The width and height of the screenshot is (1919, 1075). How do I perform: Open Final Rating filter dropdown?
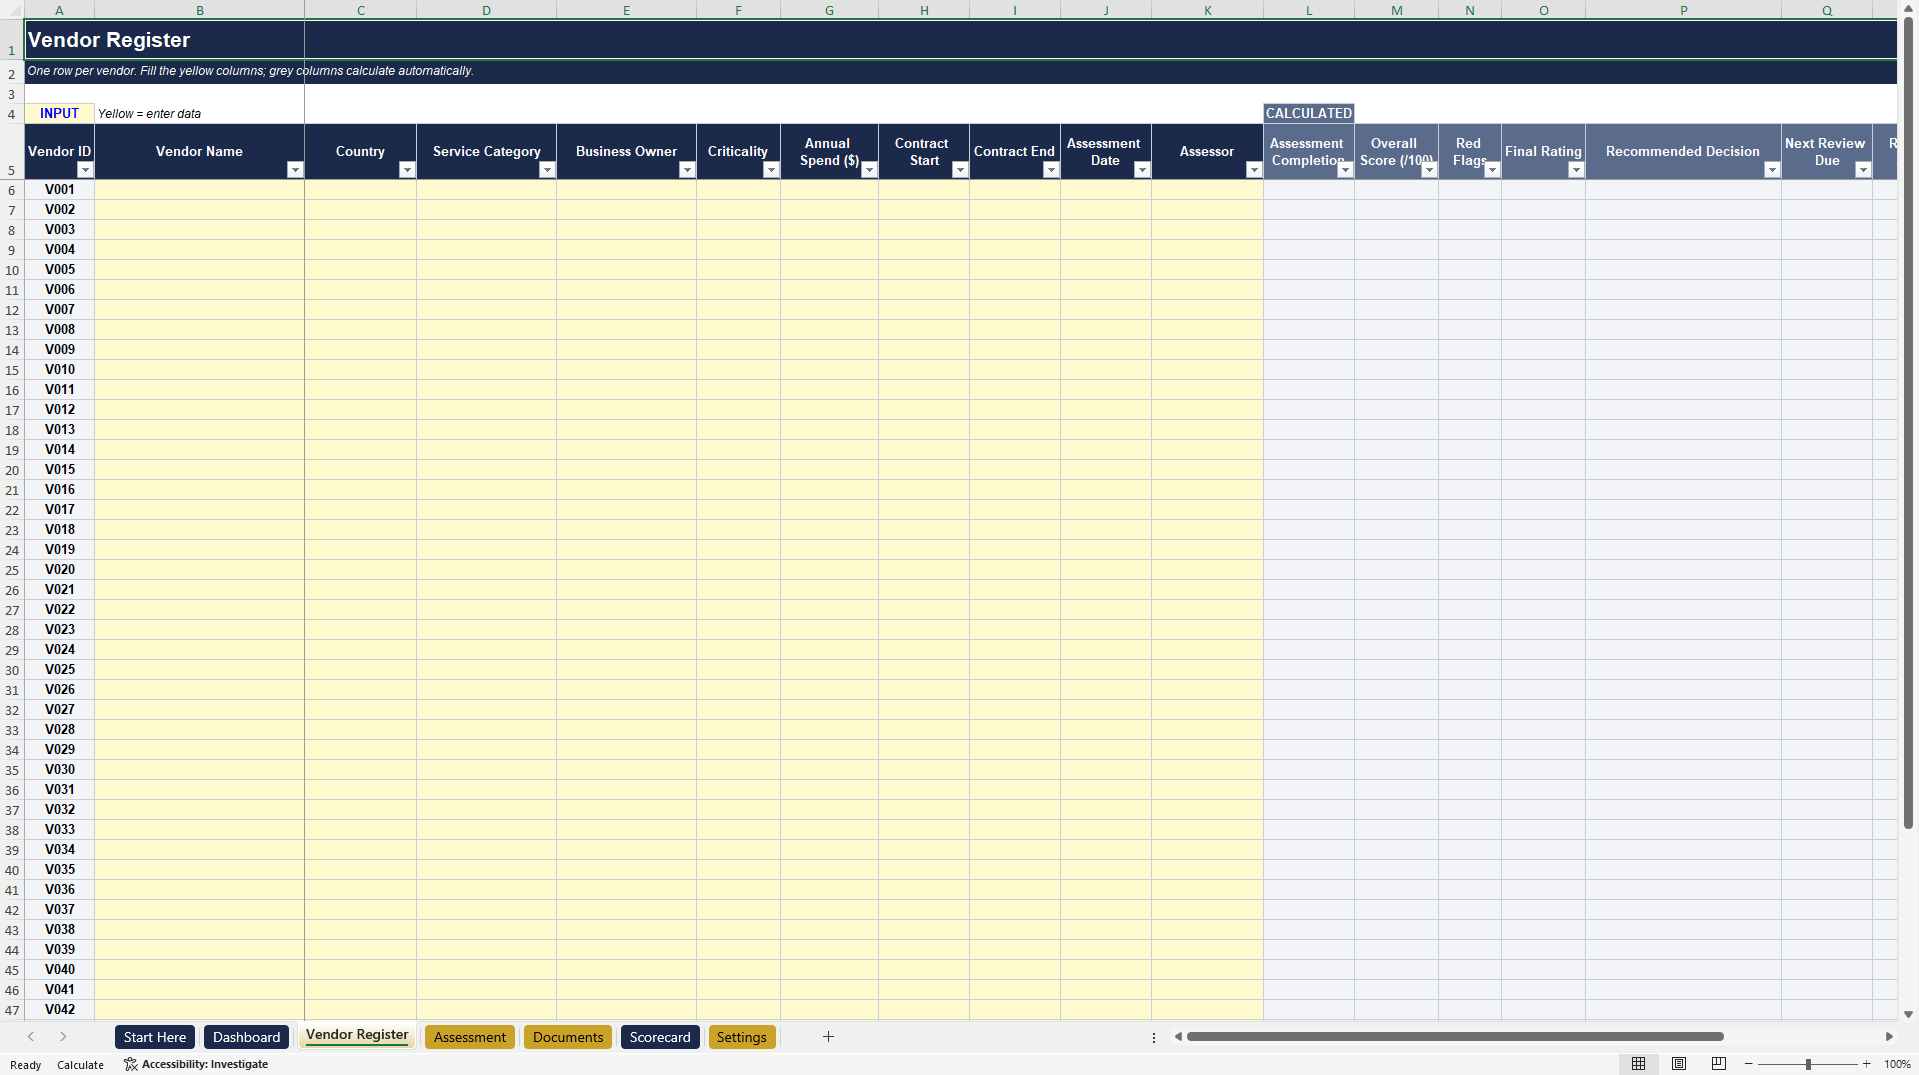click(x=1576, y=170)
